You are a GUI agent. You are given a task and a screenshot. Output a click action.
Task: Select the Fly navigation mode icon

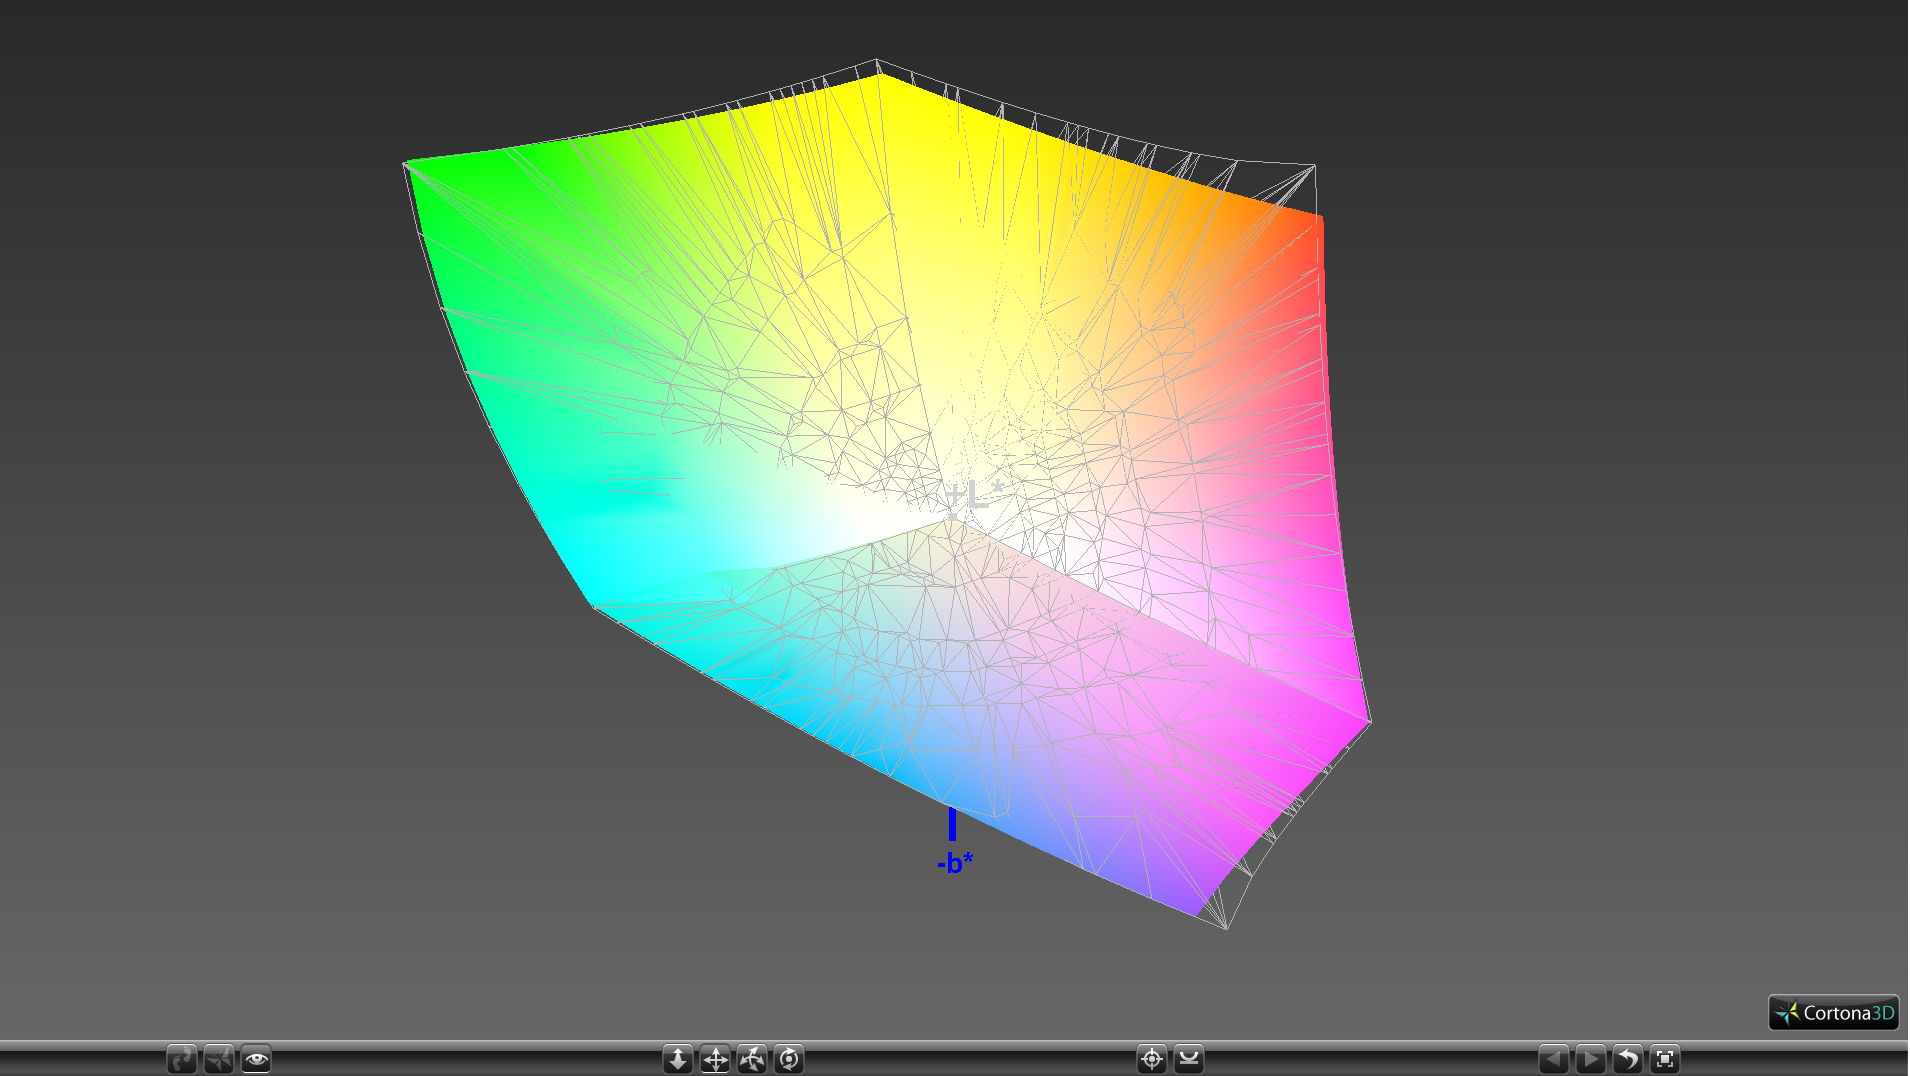pos(219,1059)
